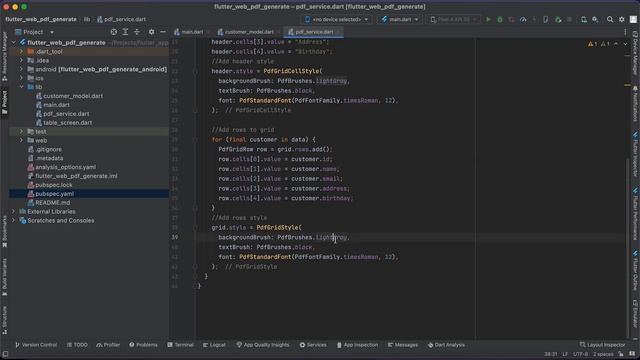Click the Search Everywhere magnifier icon
Screen dimensions: 640x360
[x=610, y=19]
